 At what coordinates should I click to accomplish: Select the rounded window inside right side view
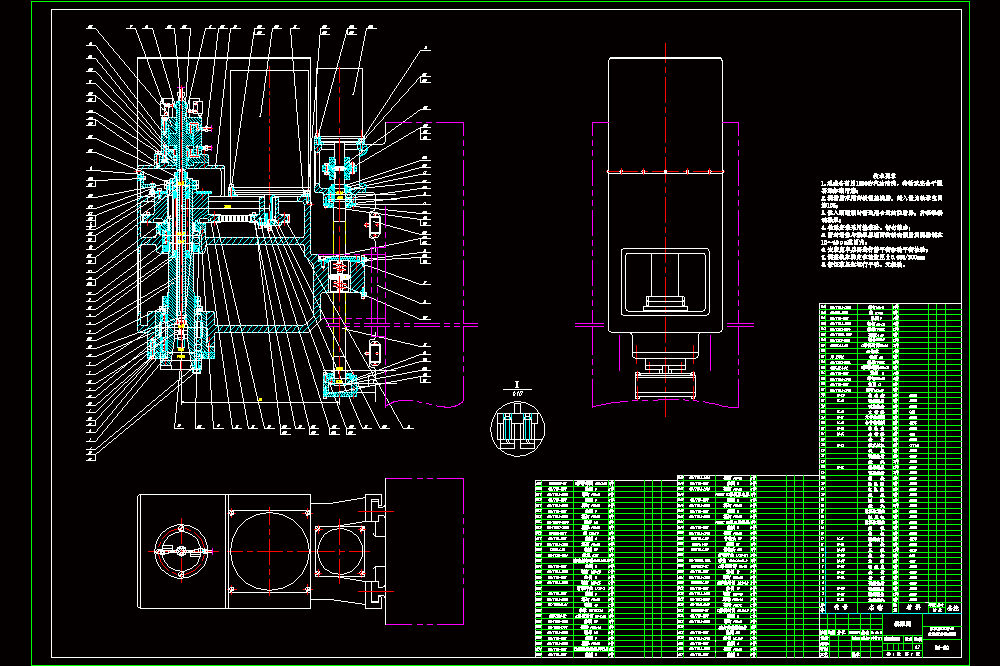pos(665,283)
